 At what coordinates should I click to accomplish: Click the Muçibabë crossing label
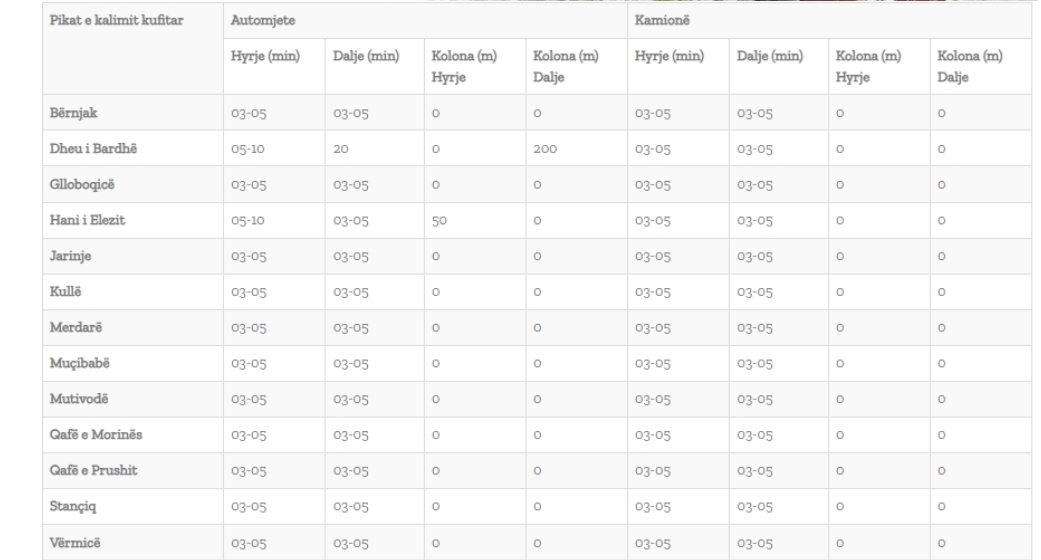pos(80,363)
